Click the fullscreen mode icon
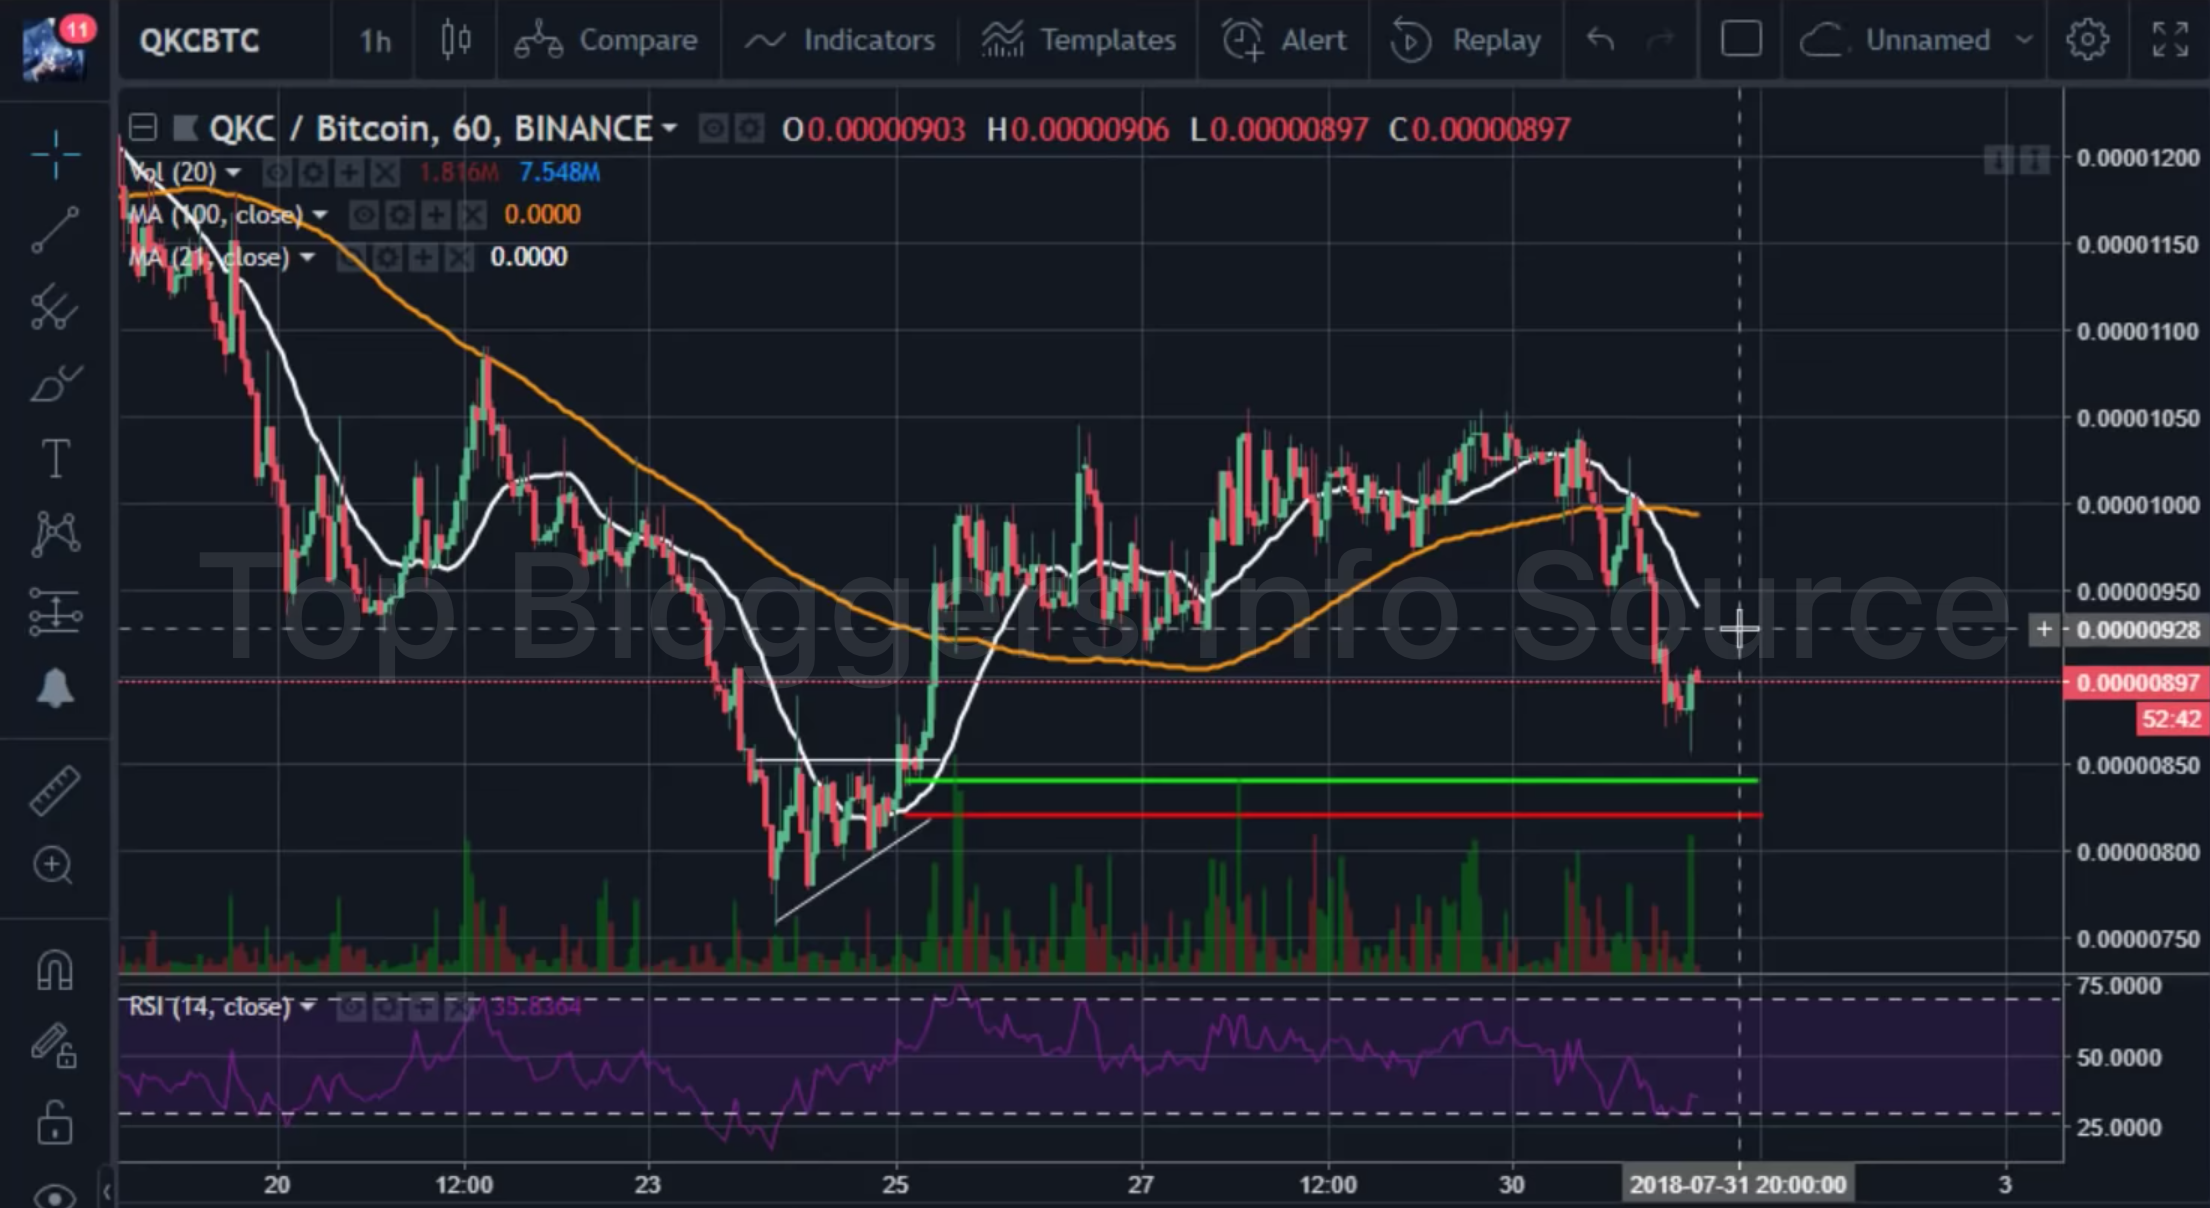The height and width of the screenshot is (1208, 2210). 2170,40
